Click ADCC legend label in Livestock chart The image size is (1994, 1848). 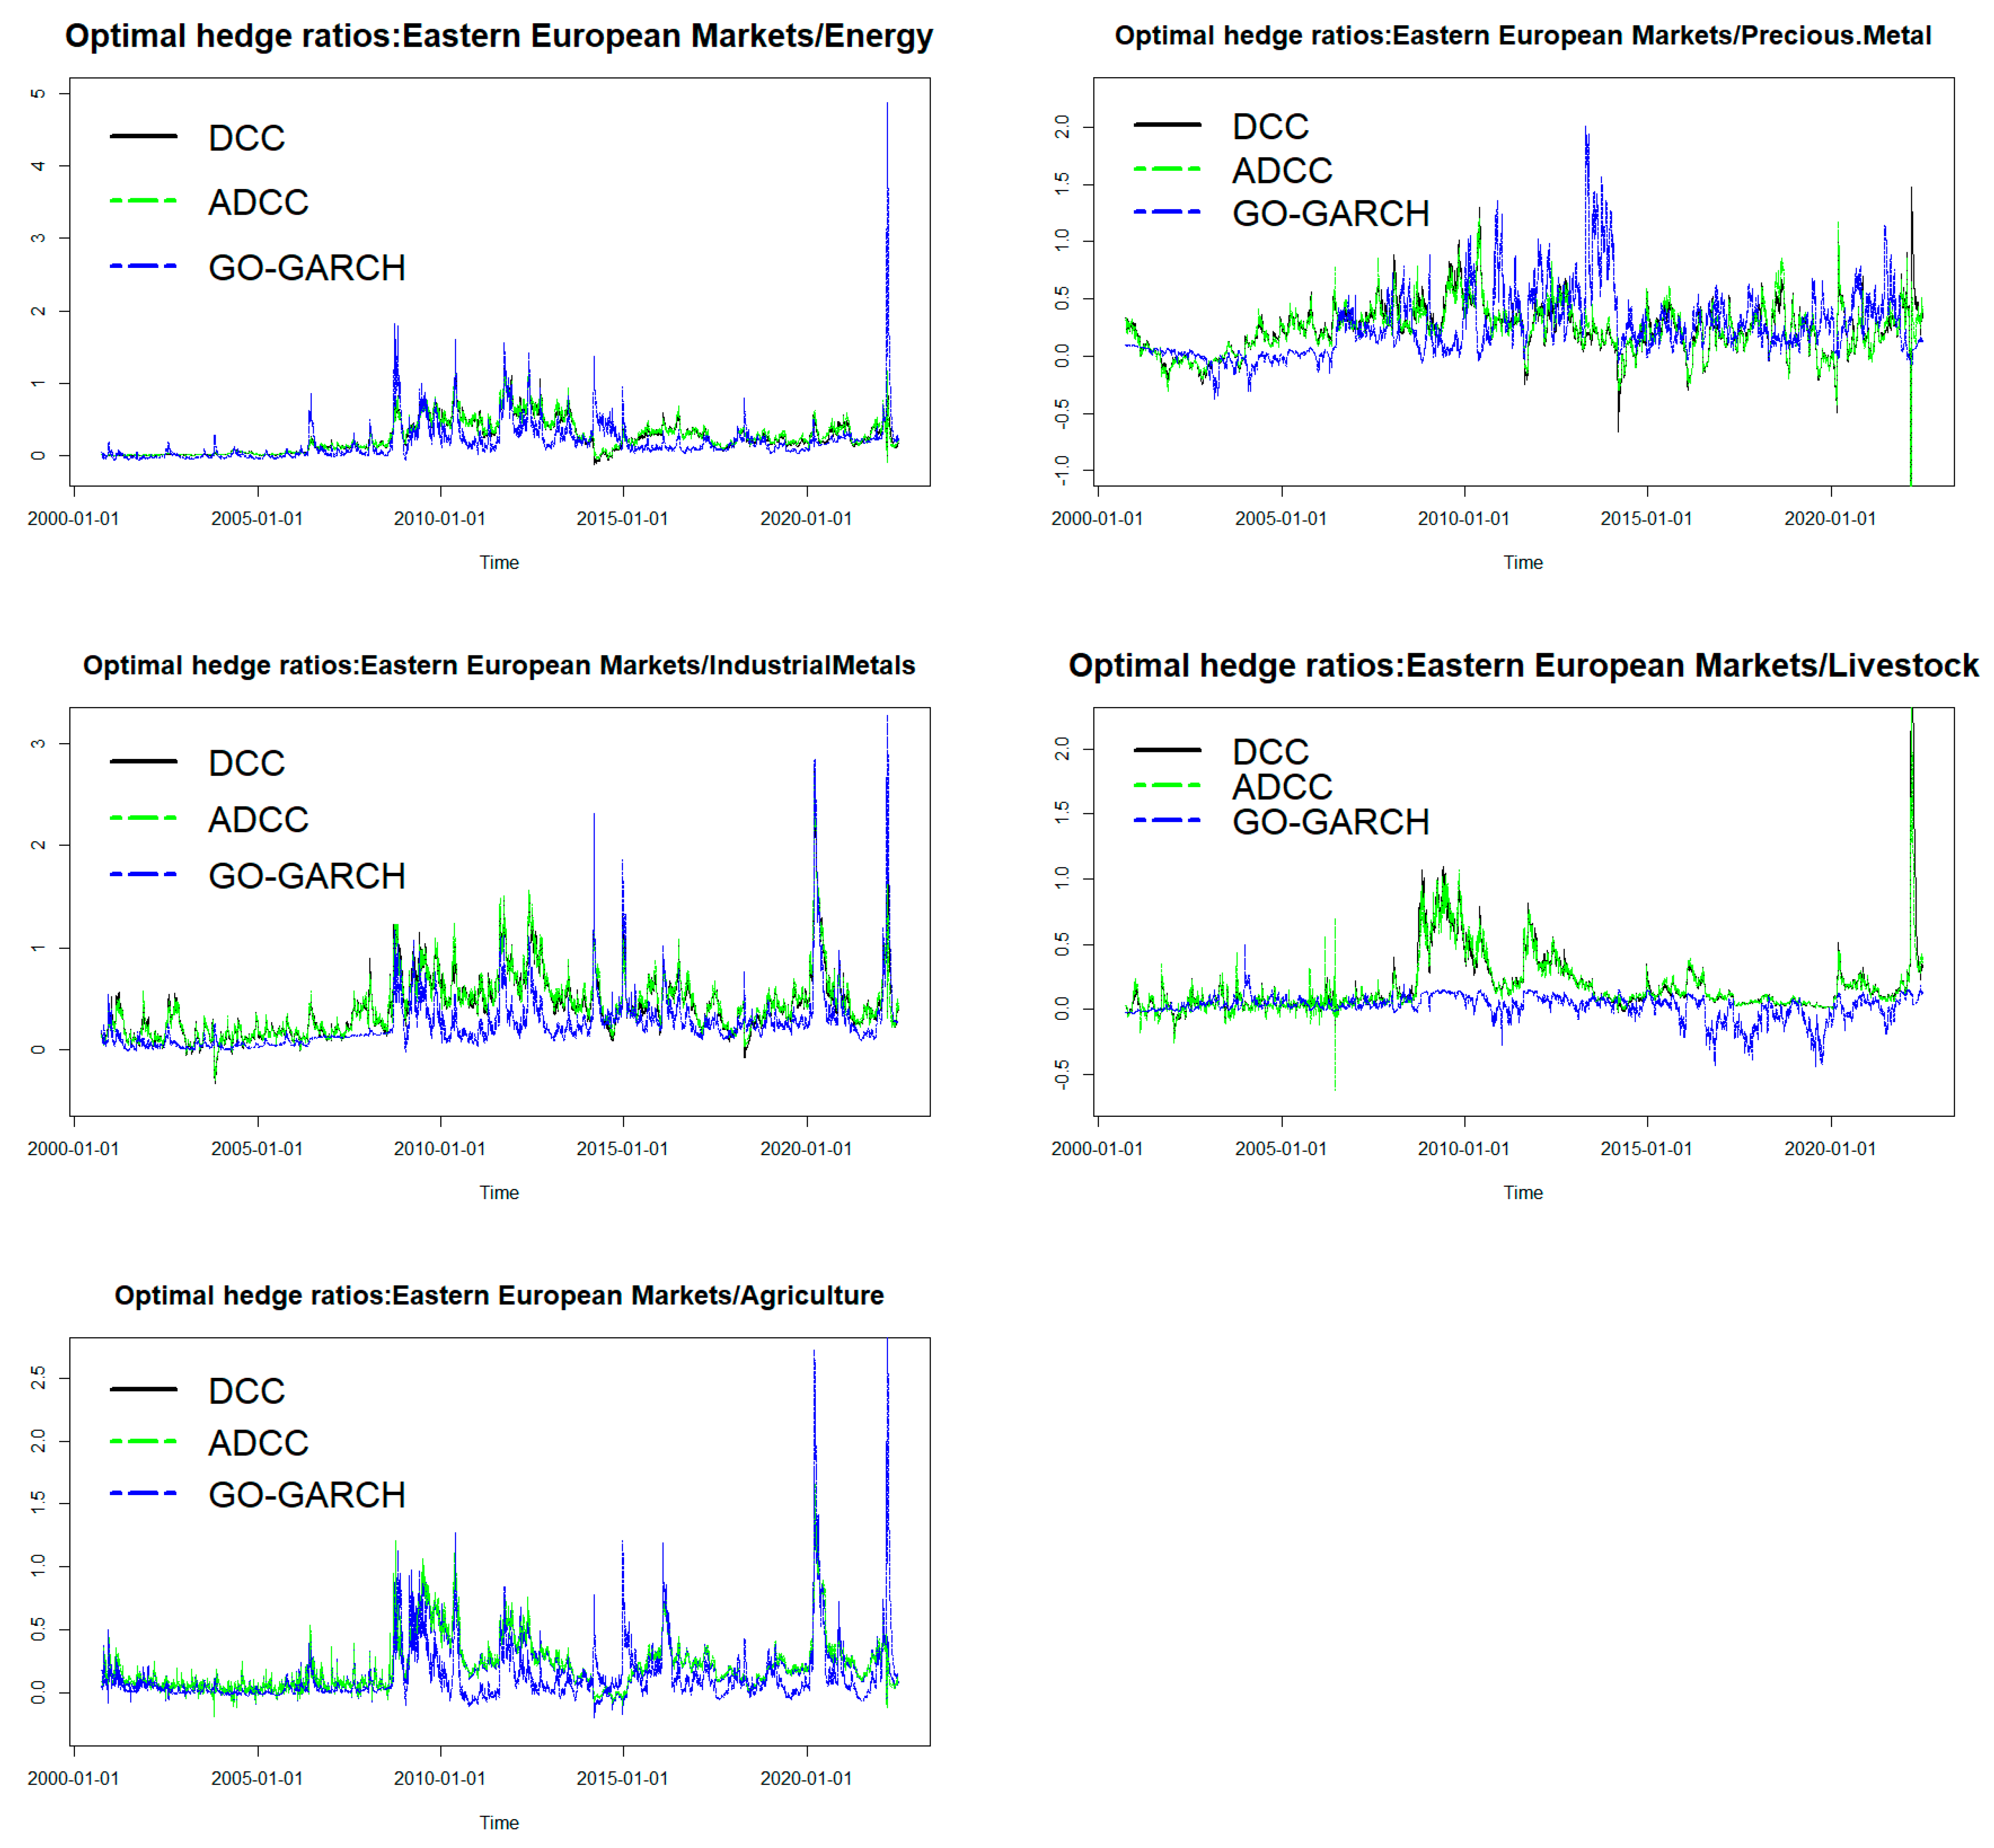pyautogui.click(x=1281, y=787)
